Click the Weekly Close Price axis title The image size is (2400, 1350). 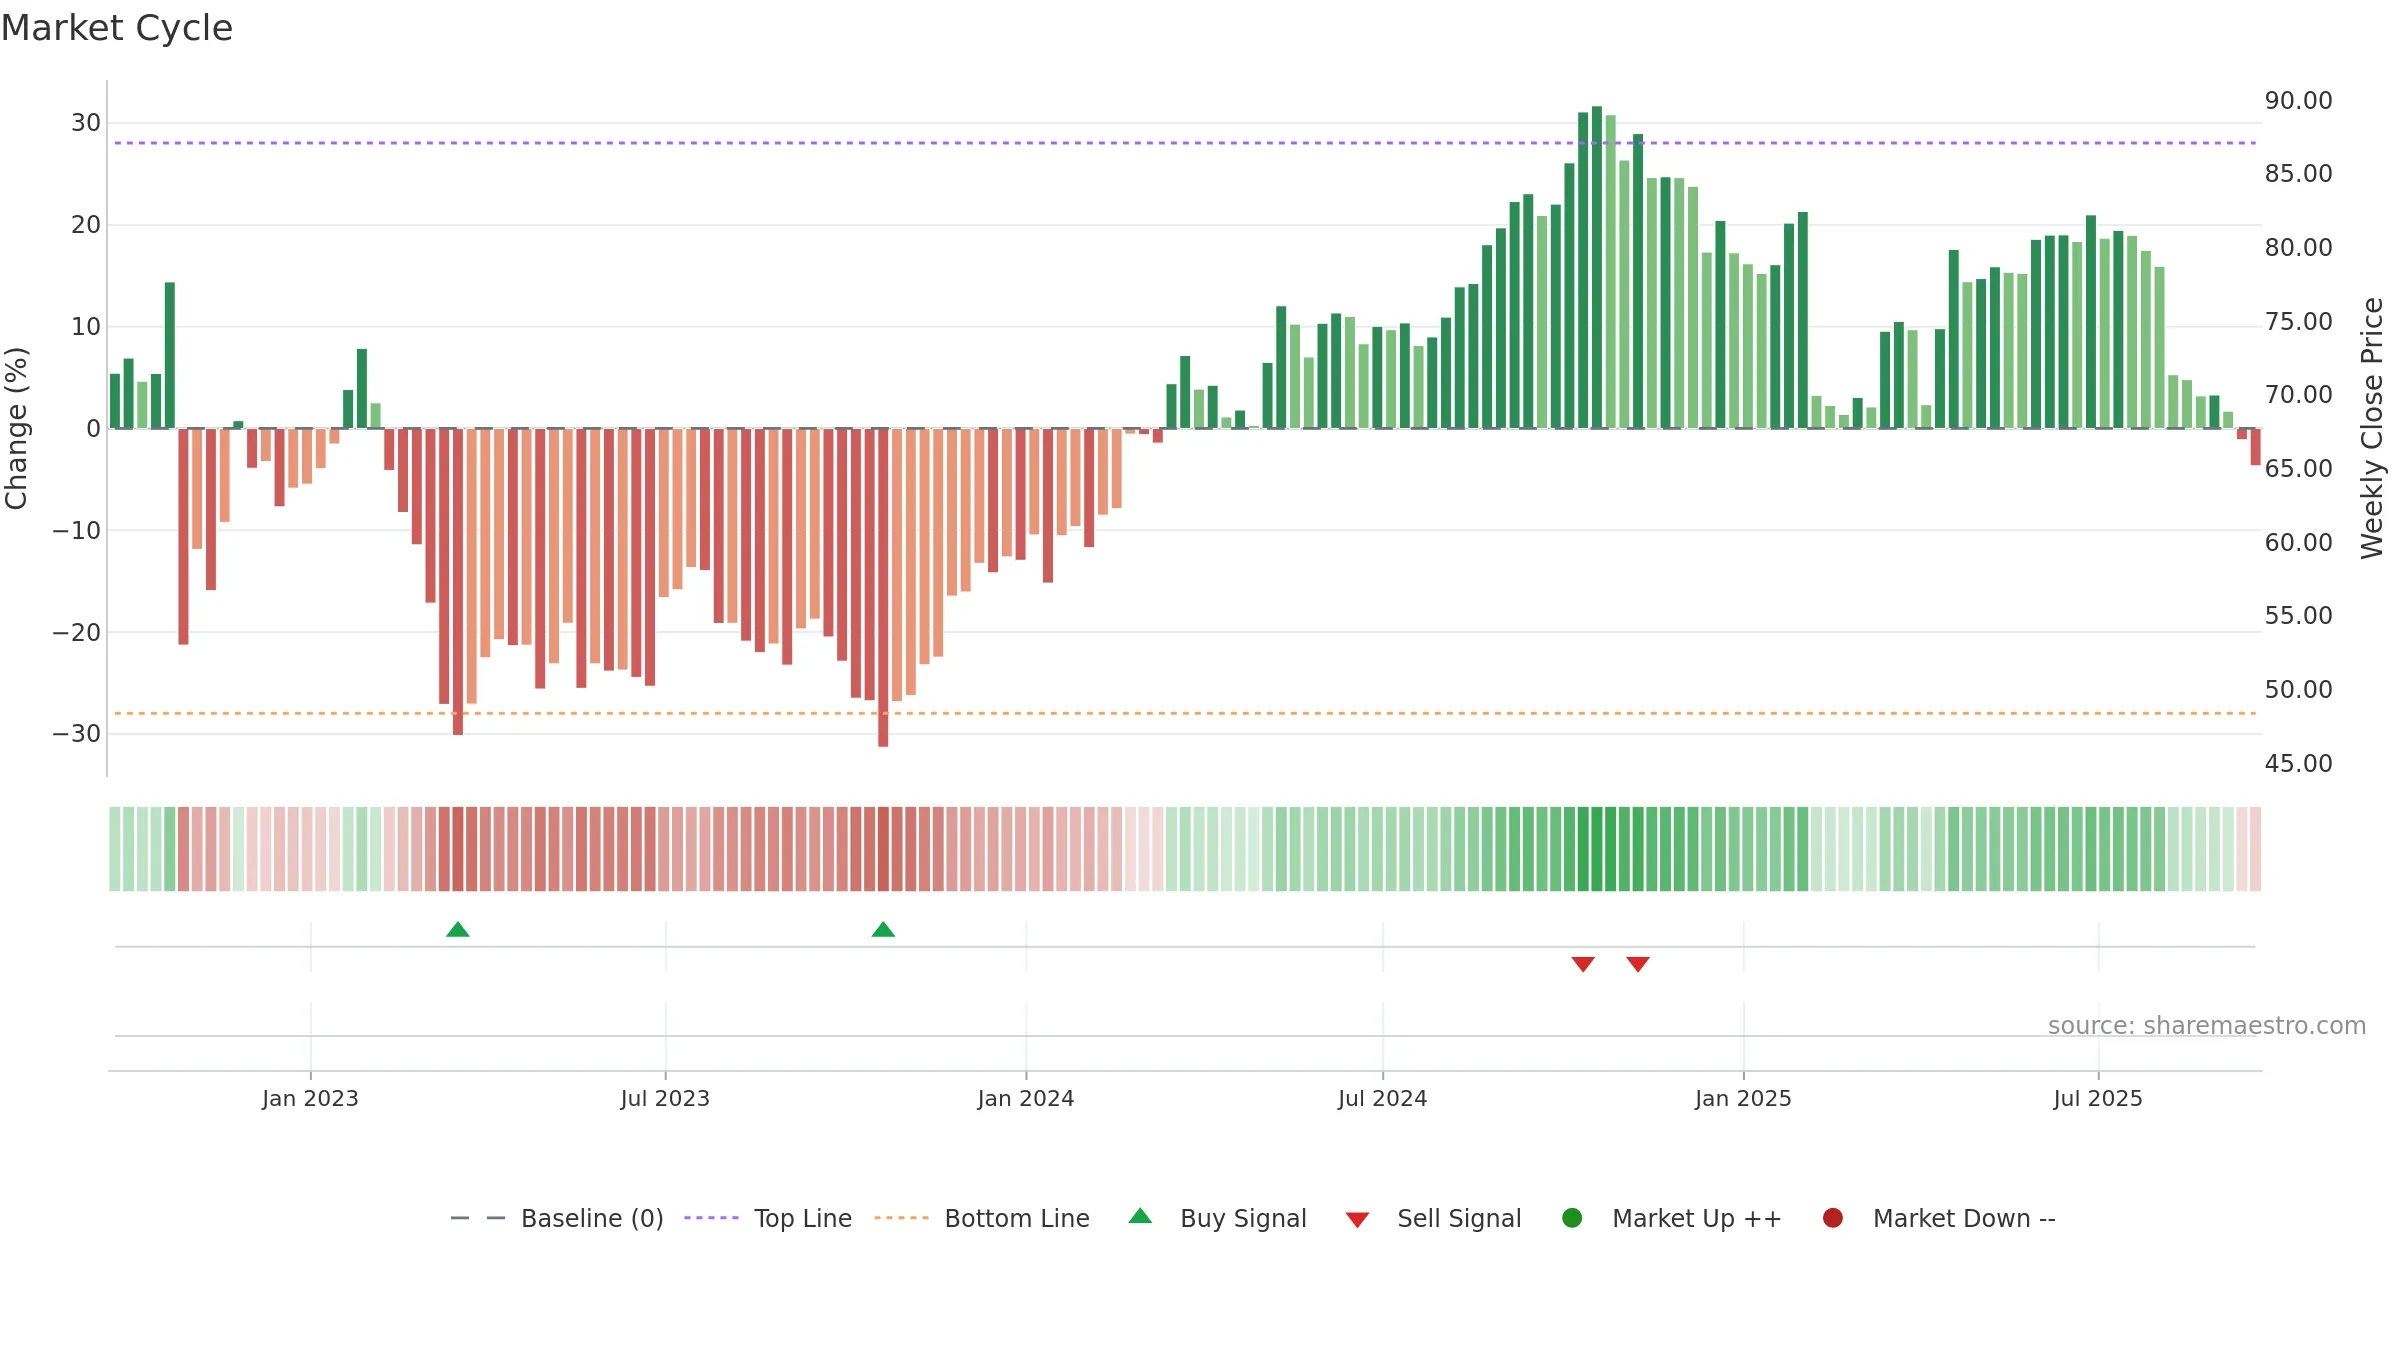[2372, 428]
